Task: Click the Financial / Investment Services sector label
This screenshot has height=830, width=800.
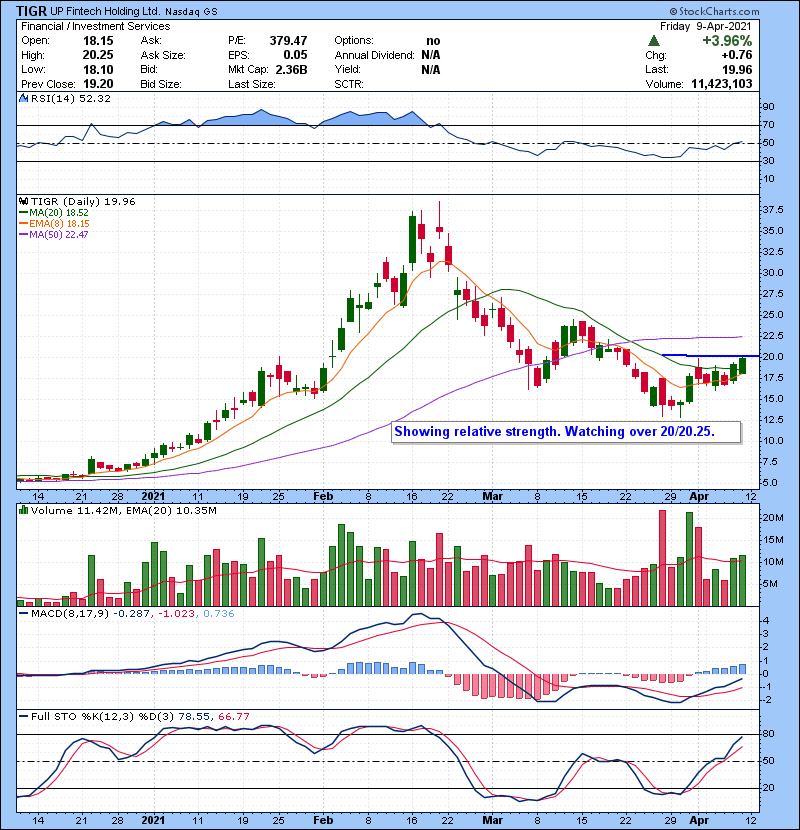Action: (x=96, y=26)
